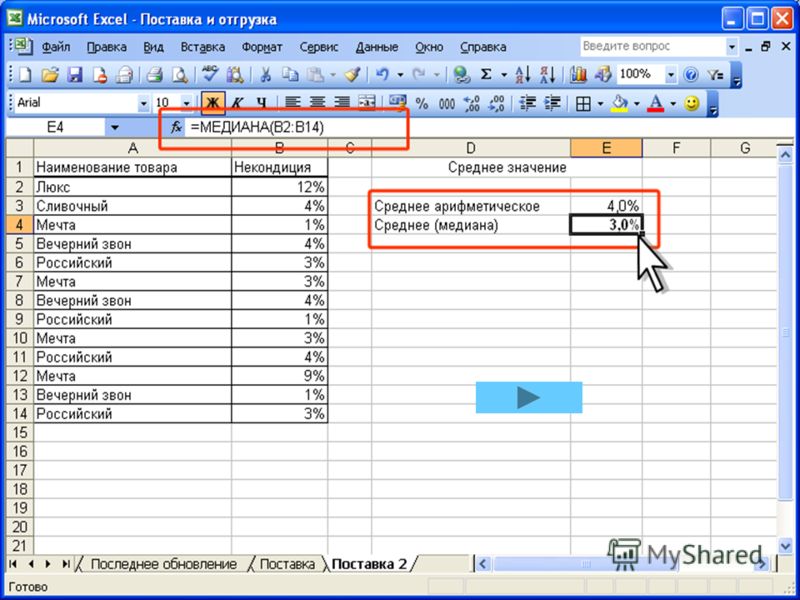Cut selection with scissors icon
The height and width of the screenshot is (600, 800).
(x=265, y=75)
